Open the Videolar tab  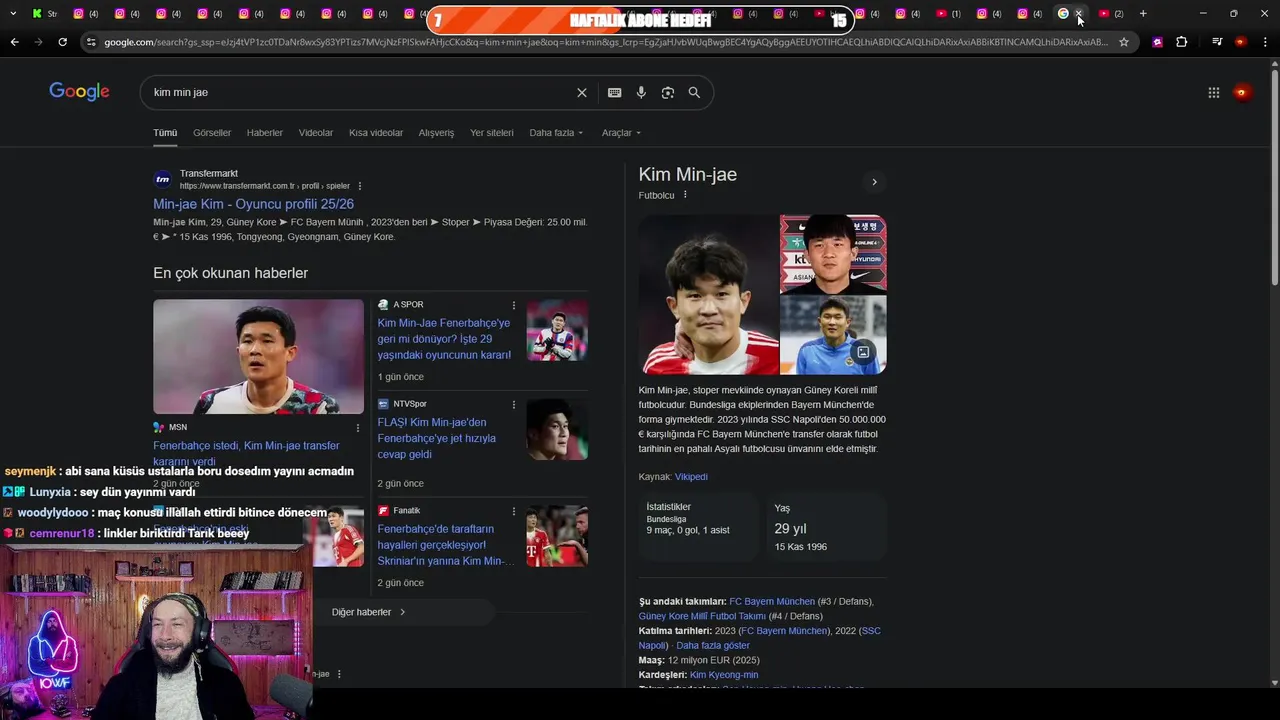(x=316, y=133)
